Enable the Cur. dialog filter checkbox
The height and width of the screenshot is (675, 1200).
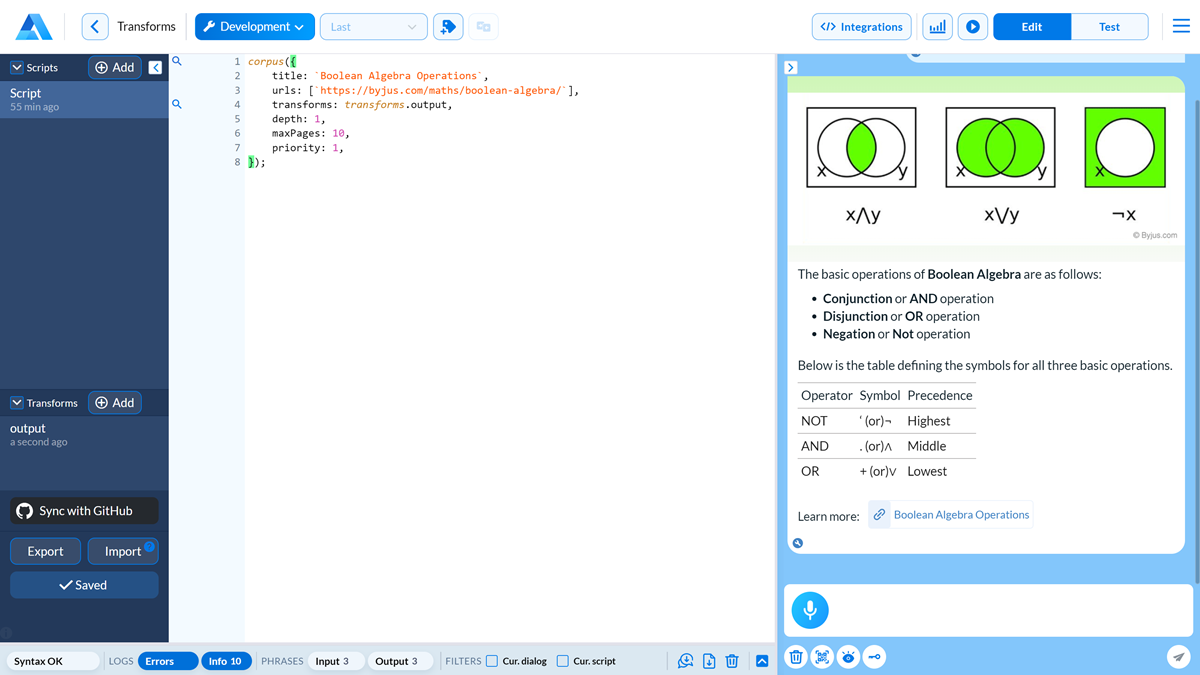[x=492, y=661]
